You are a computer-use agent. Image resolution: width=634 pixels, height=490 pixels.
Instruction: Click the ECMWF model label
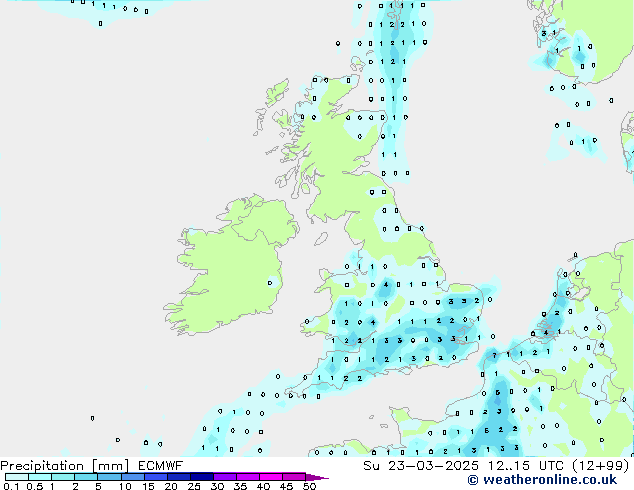[x=161, y=466]
